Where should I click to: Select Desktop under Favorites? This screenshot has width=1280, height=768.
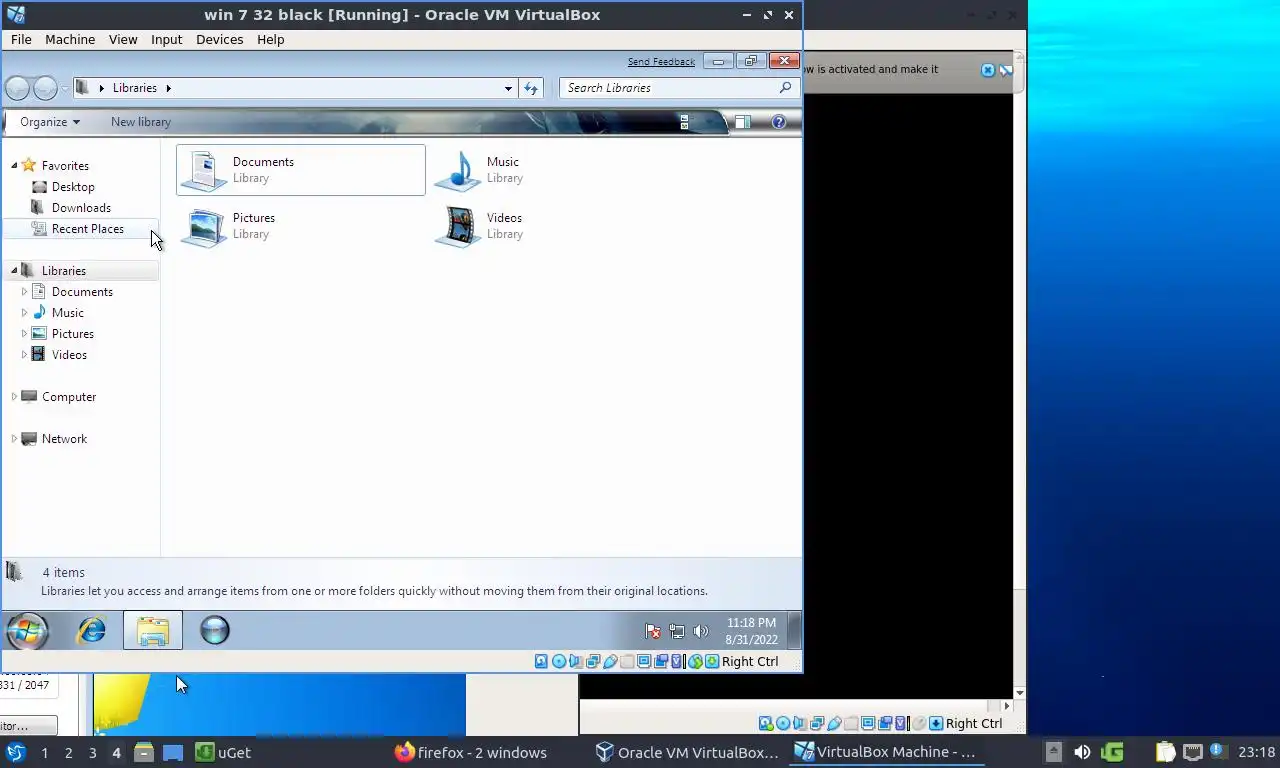[x=73, y=187]
